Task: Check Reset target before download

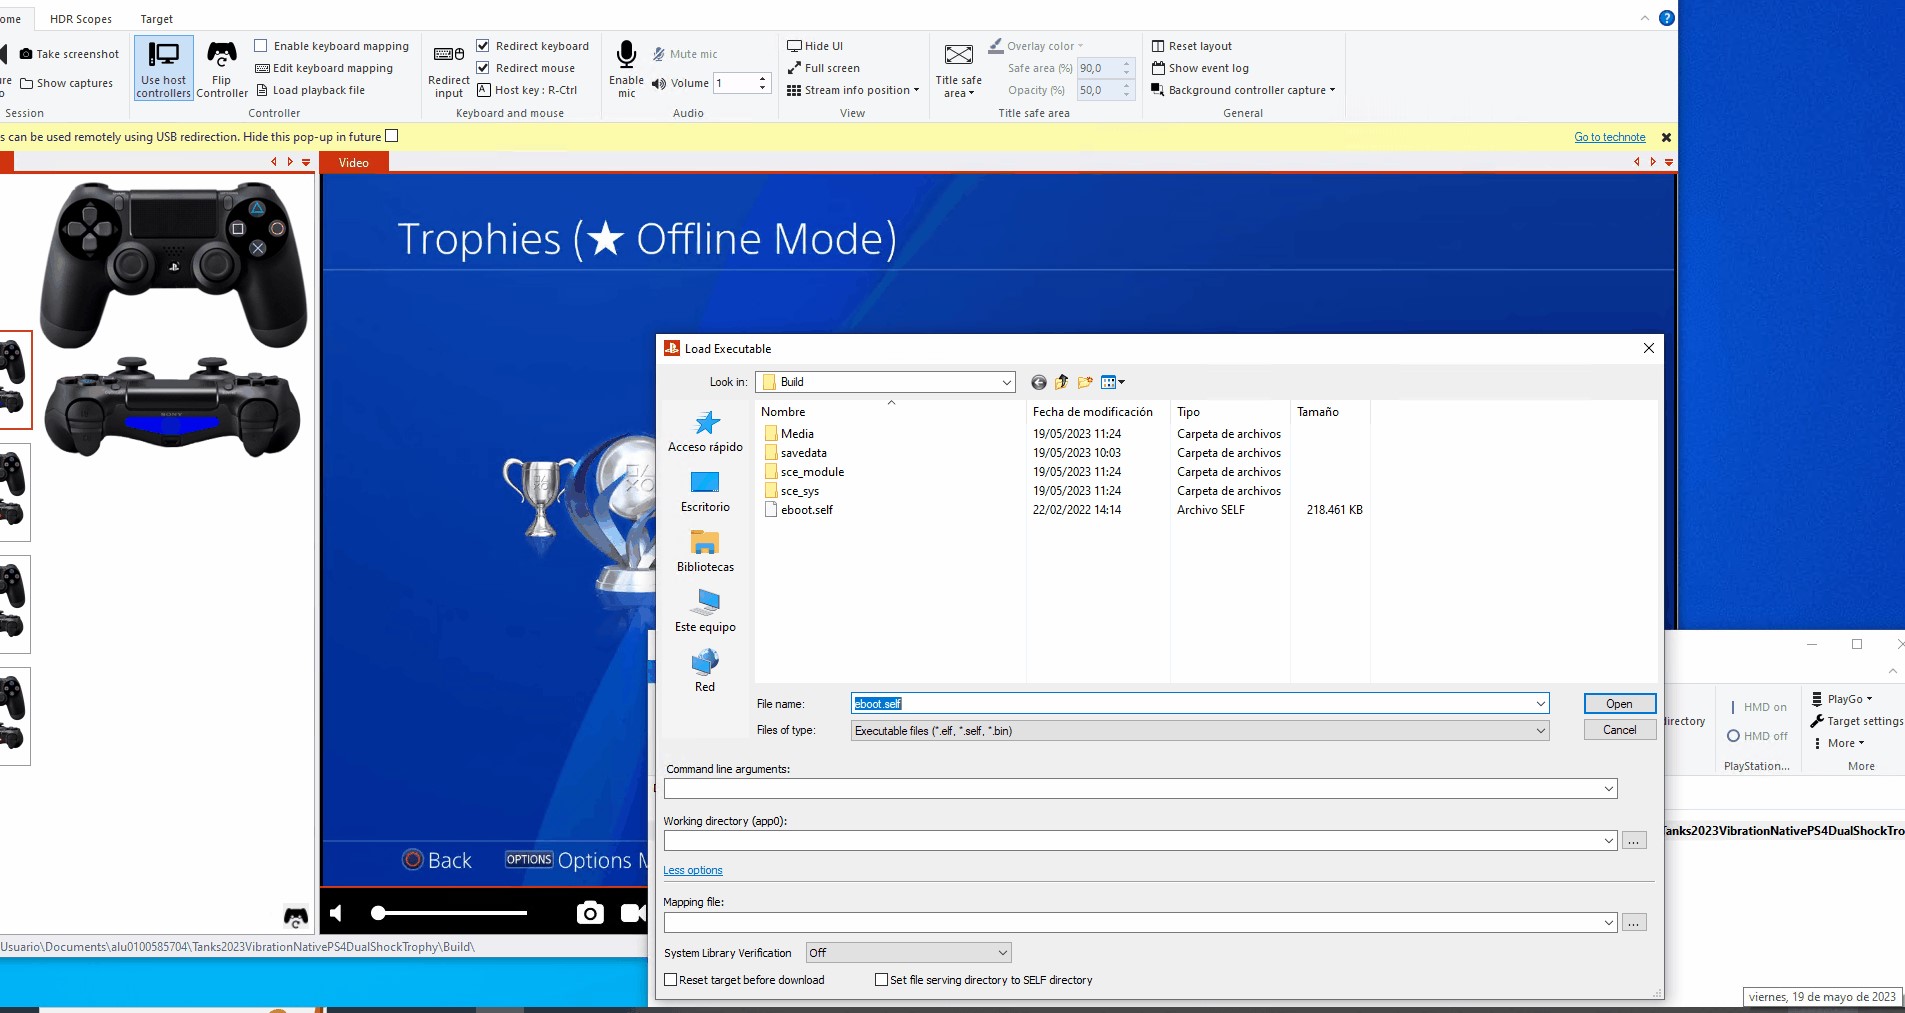Action: [x=671, y=980]
